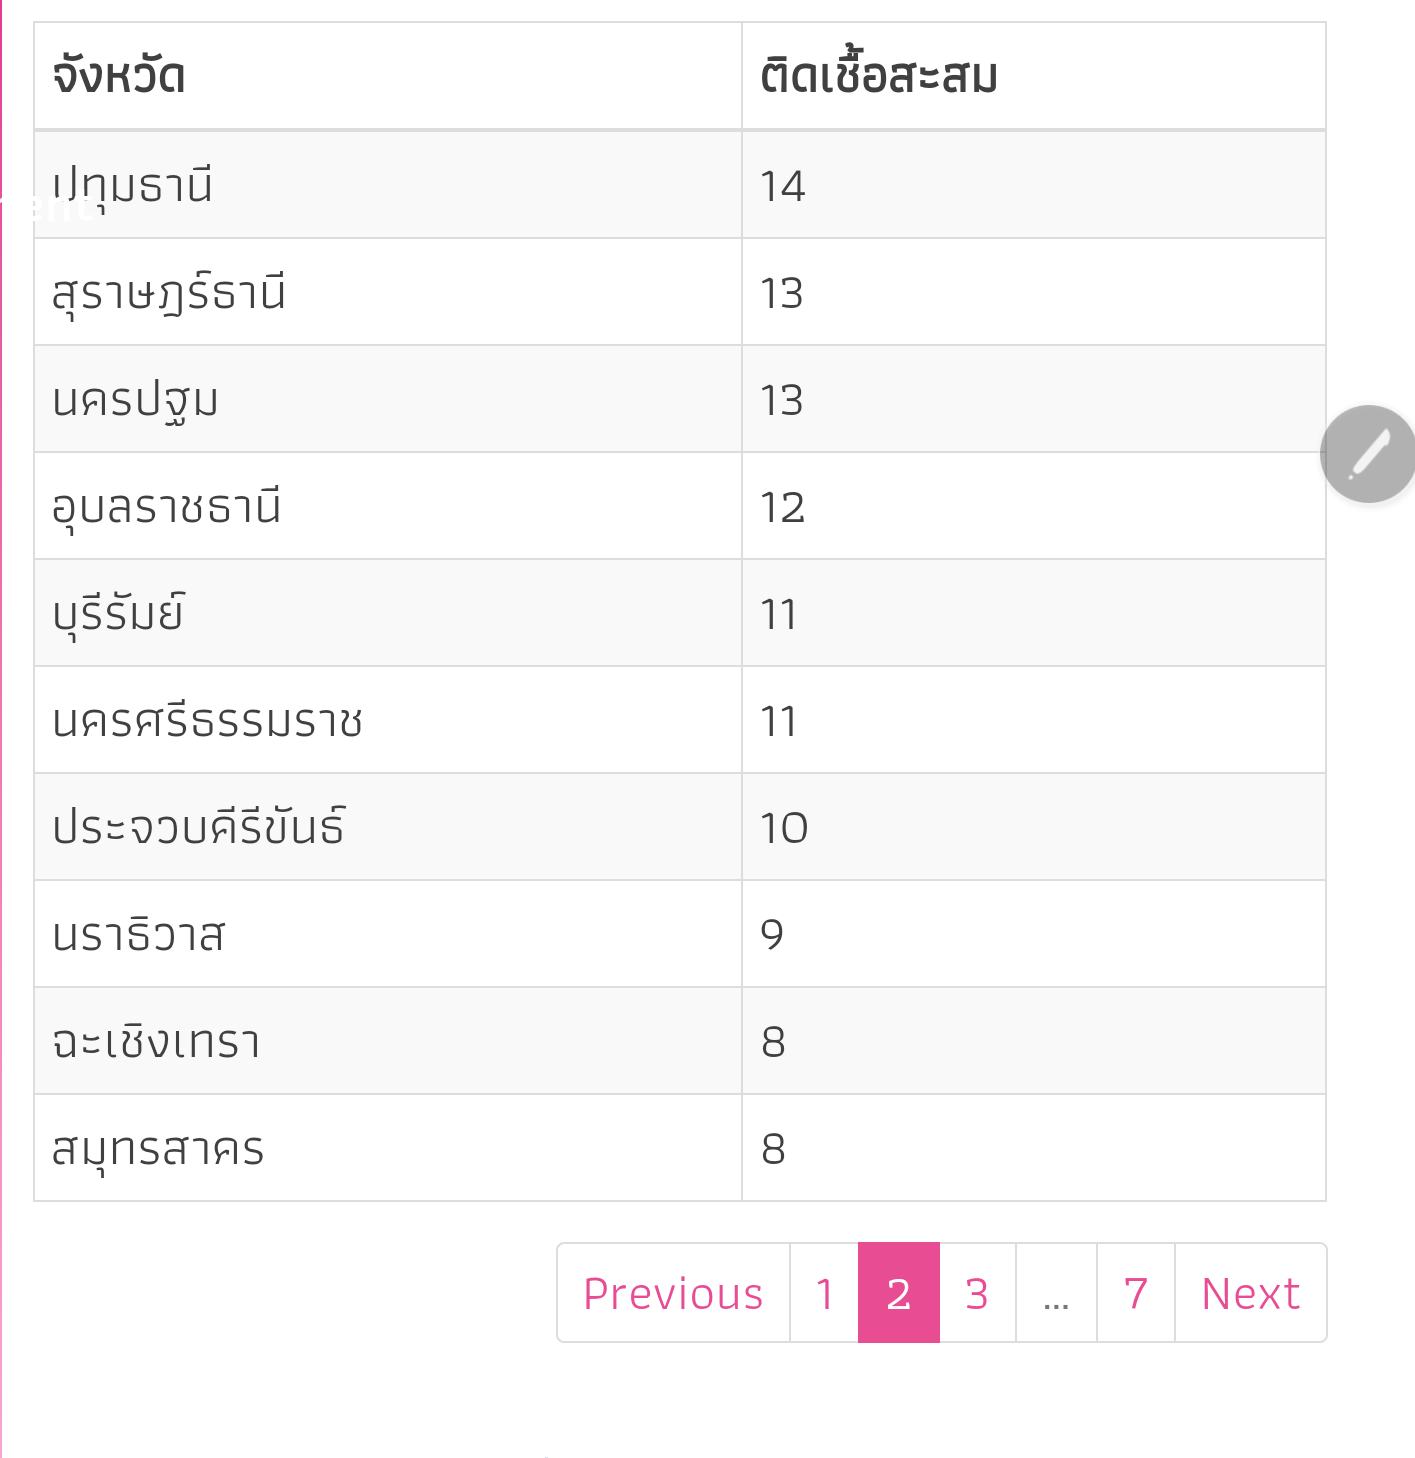Sort by the จังหวัด column header
This screenshot has width=1415, height=1458.
[x=119, y=77]
